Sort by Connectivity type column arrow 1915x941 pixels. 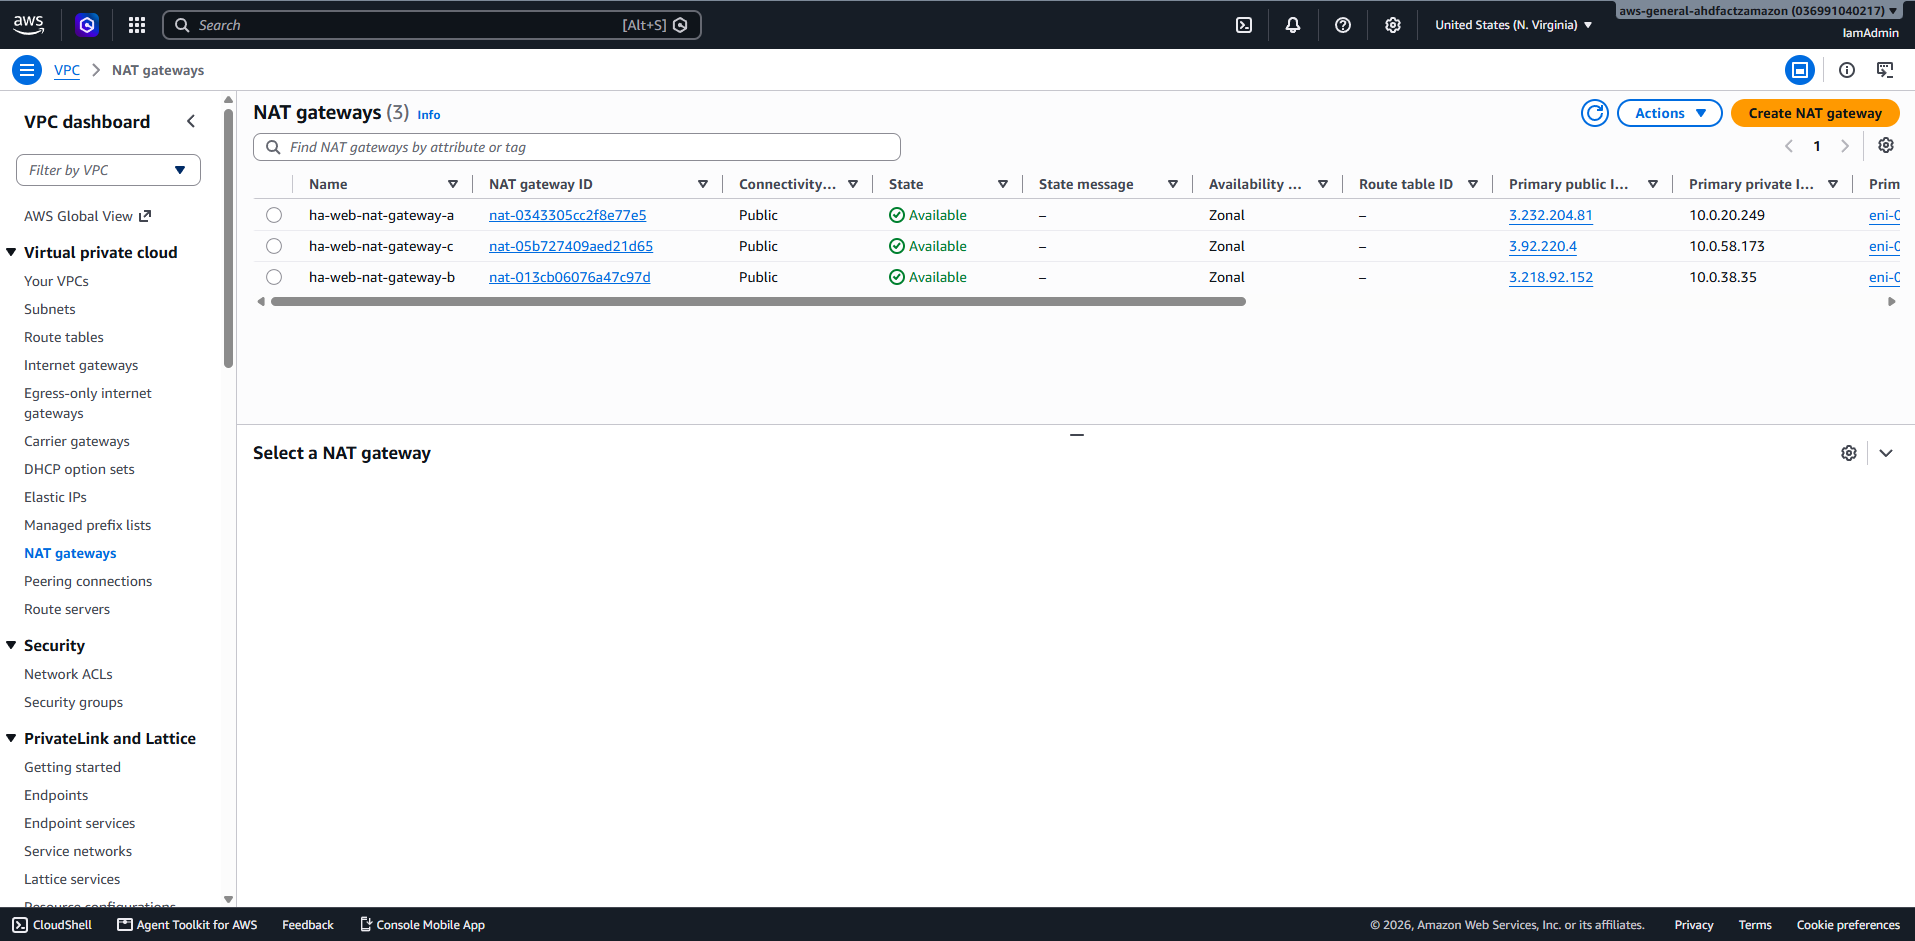[x=853, y=184]
